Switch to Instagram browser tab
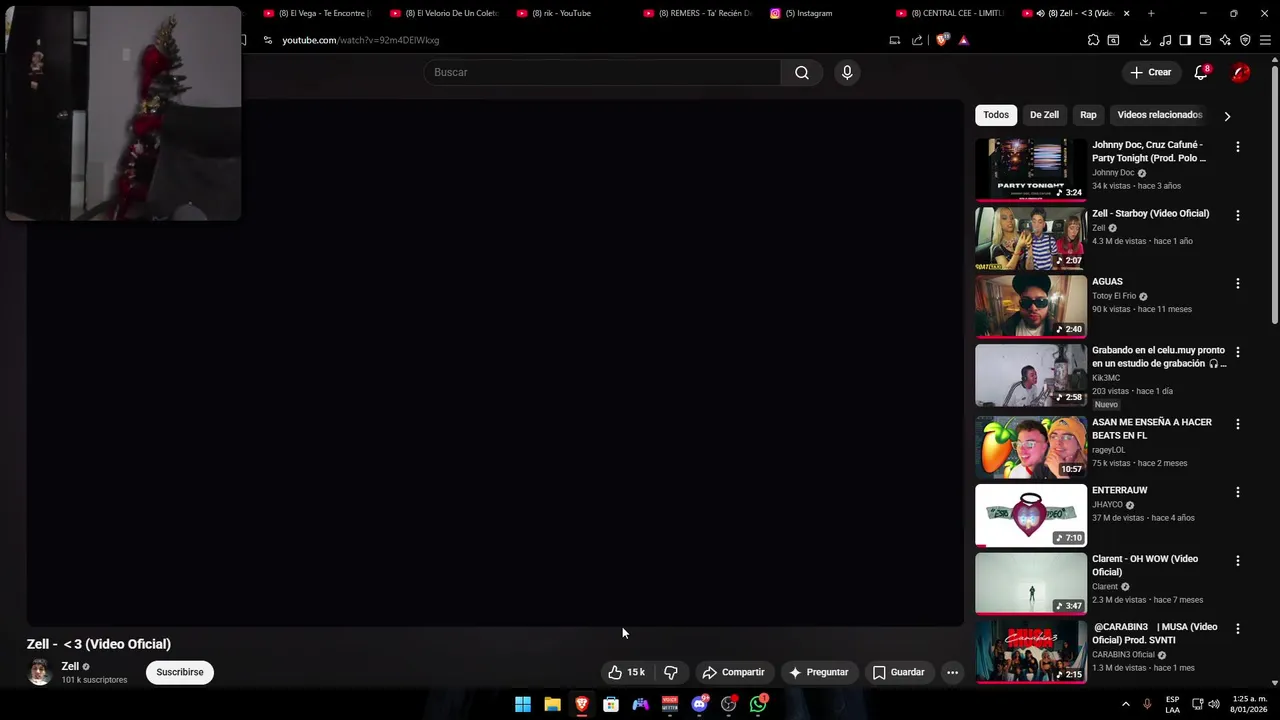This screenshot has height=720, width=1280. tap(825, 13)
